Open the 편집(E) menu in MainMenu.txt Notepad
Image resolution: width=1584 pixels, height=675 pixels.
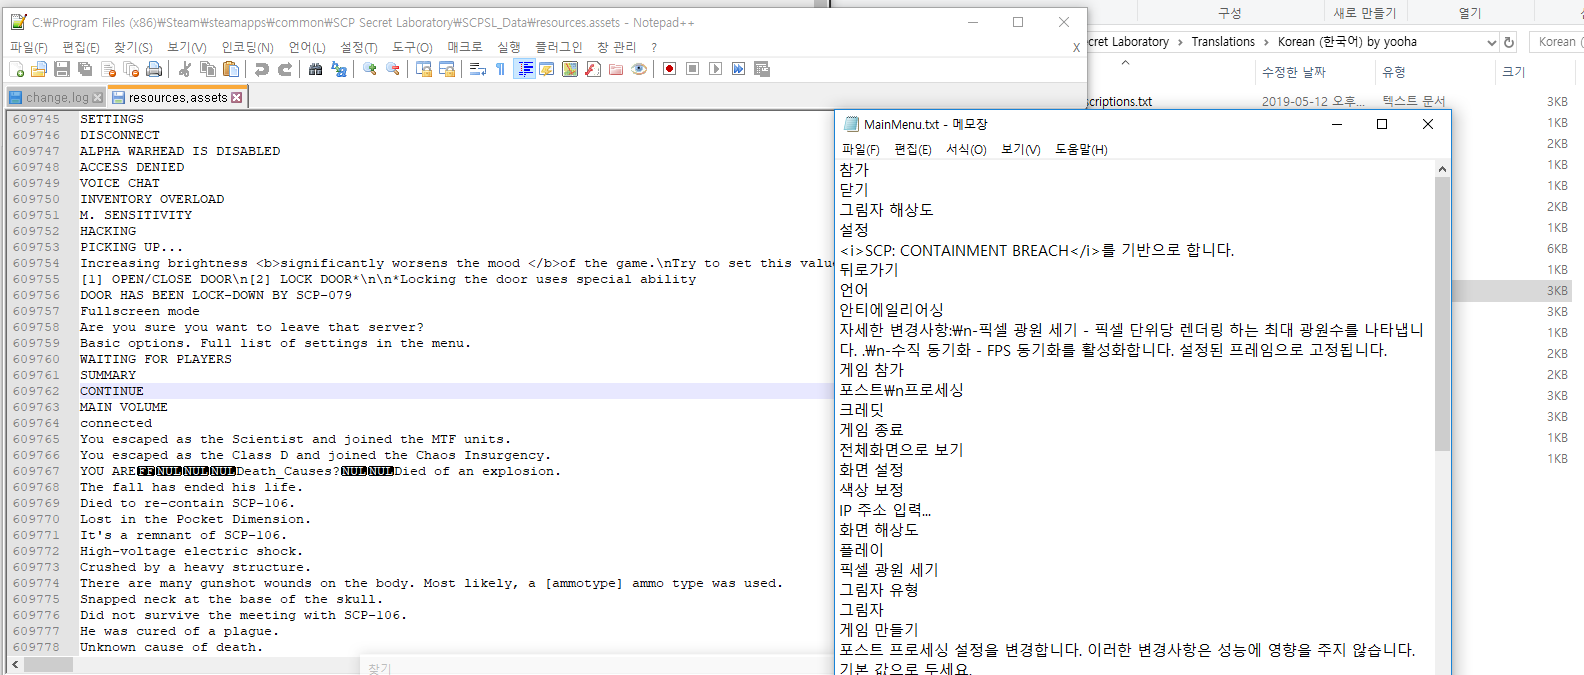coord(912,149)
